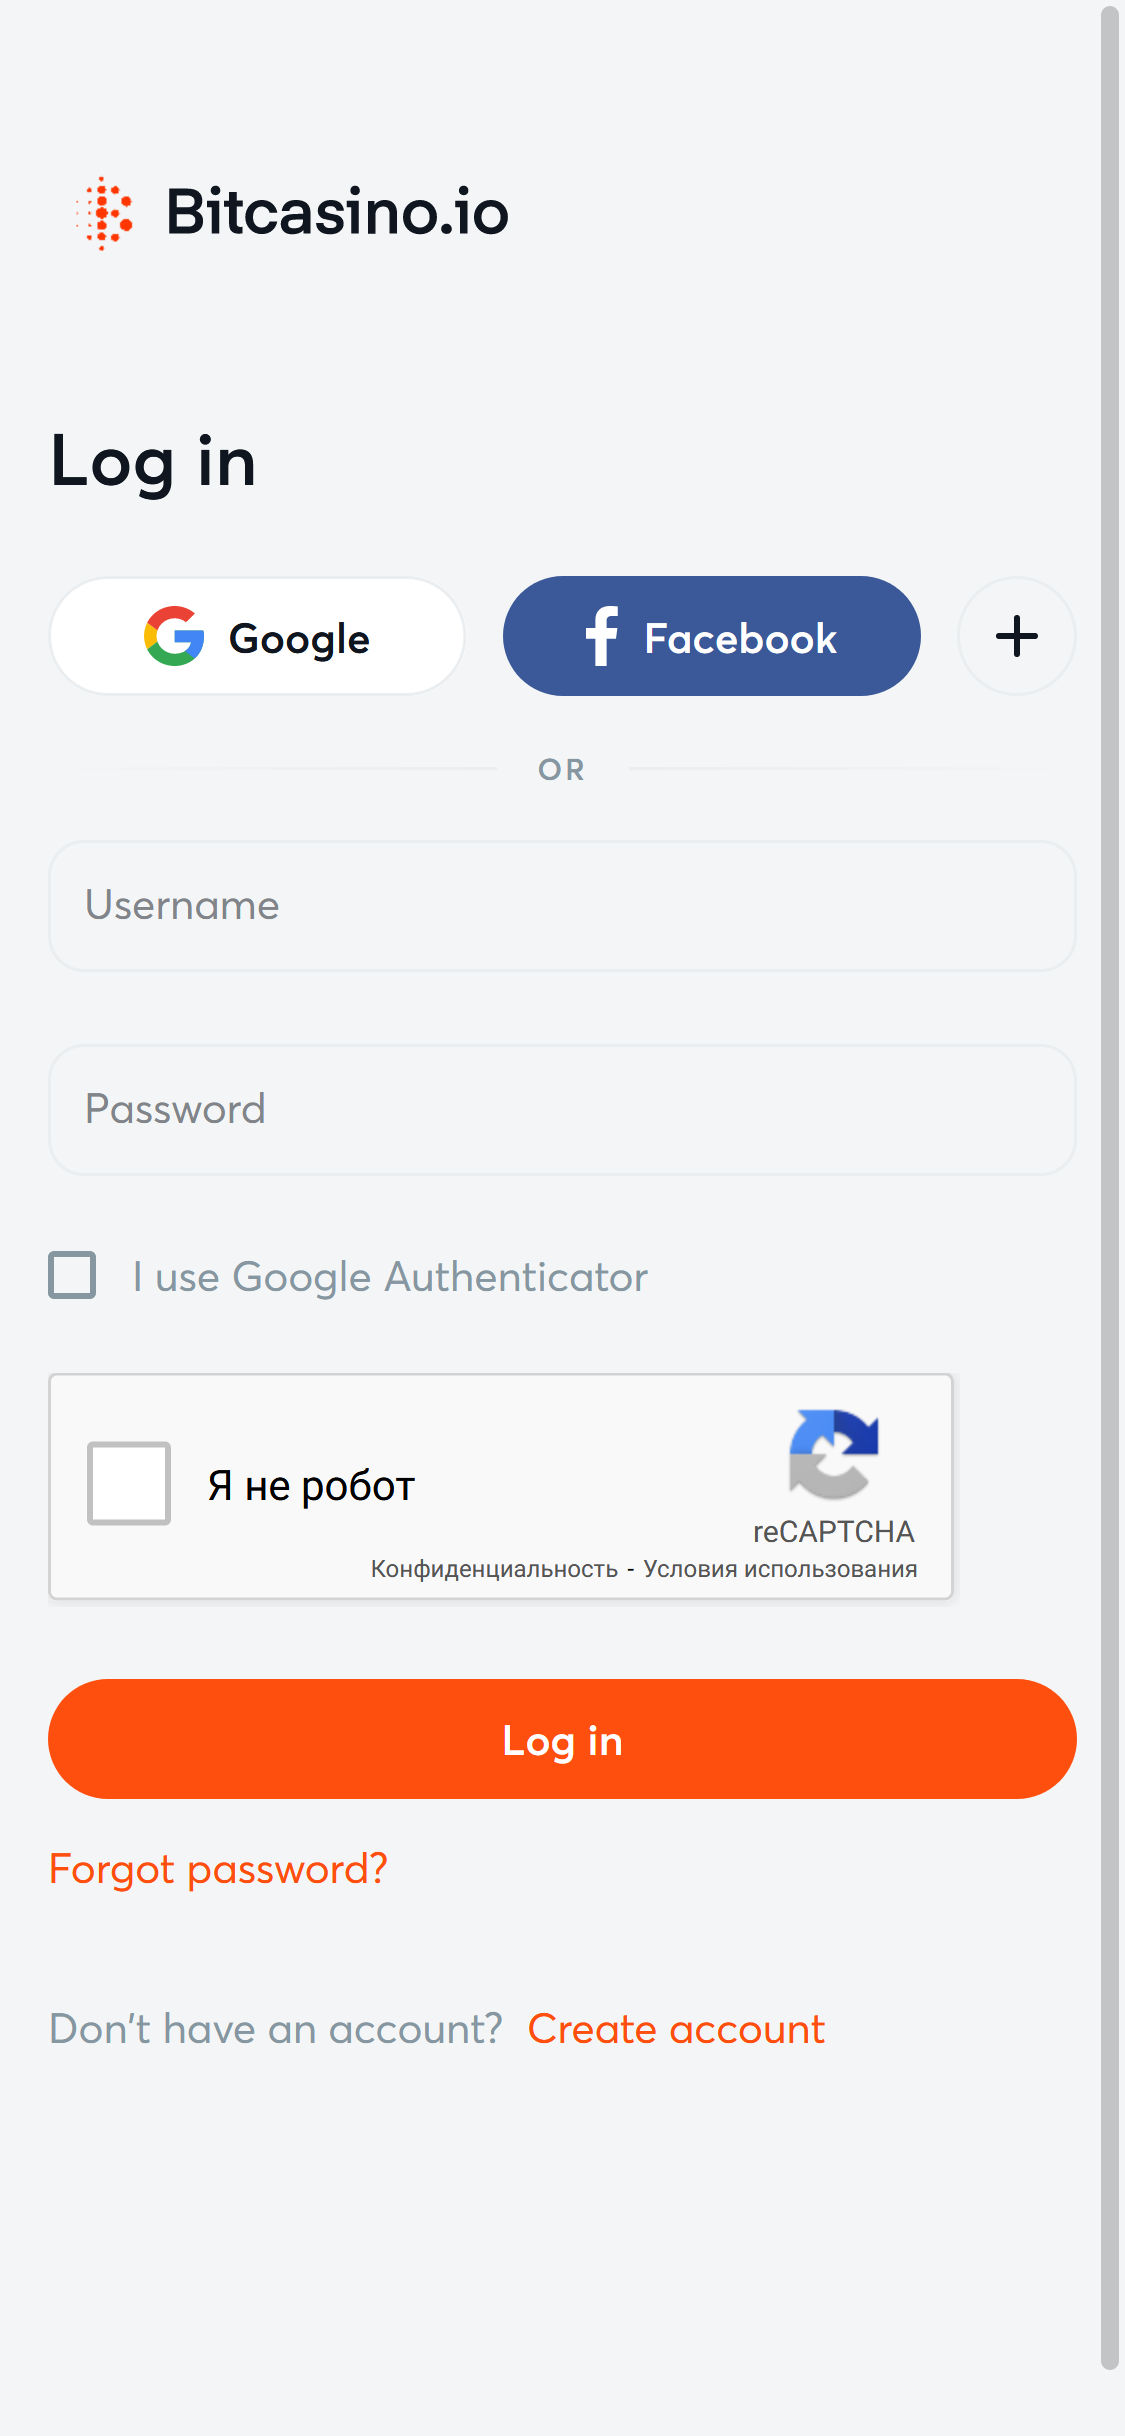
Task: Tick the Google Authenticator checkbox
Action: [72, 1275]
